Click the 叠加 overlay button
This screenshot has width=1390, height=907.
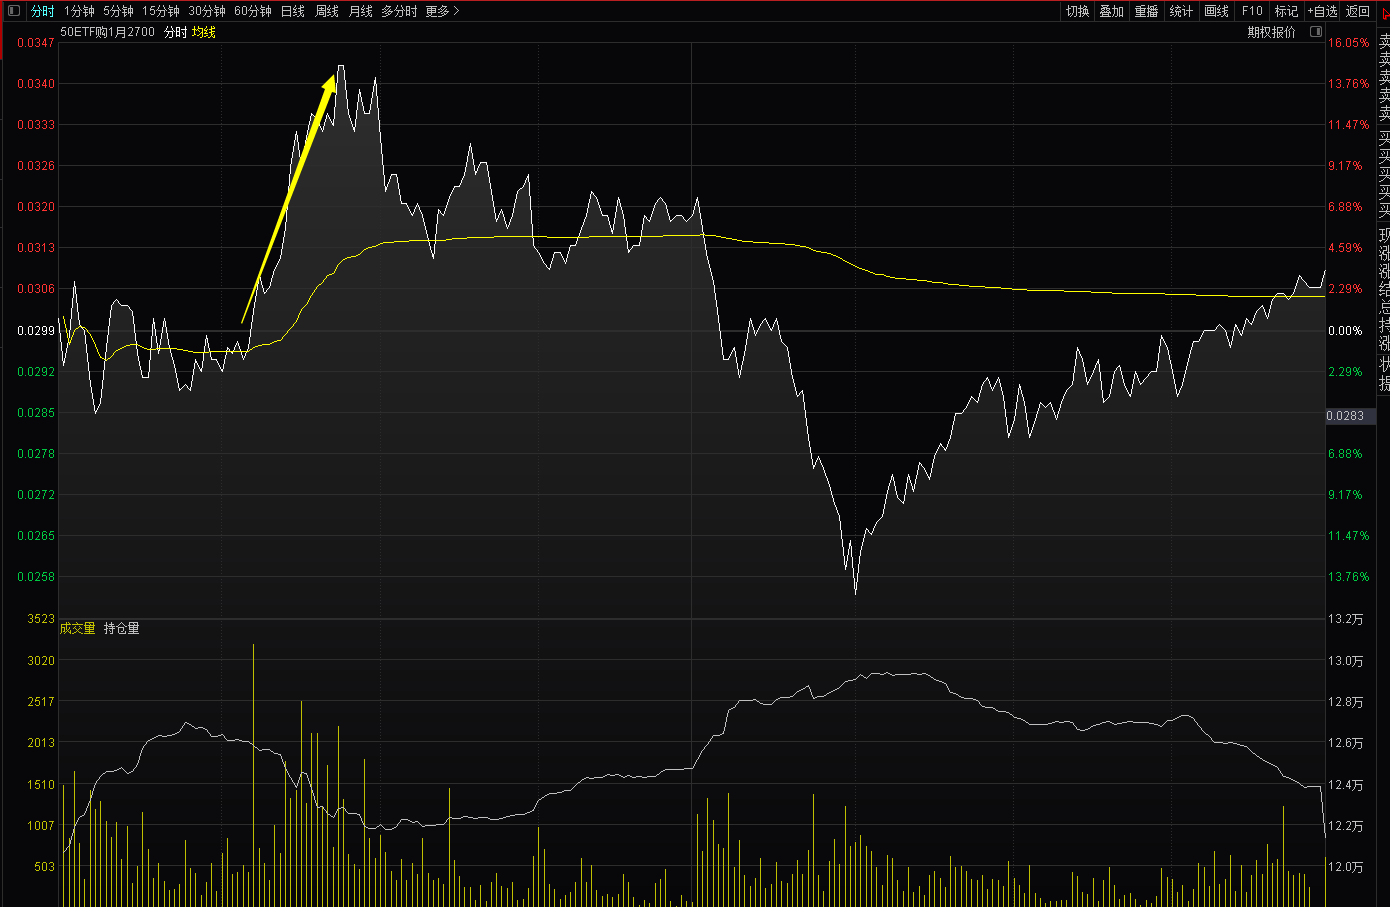[x=1112, y=11]
